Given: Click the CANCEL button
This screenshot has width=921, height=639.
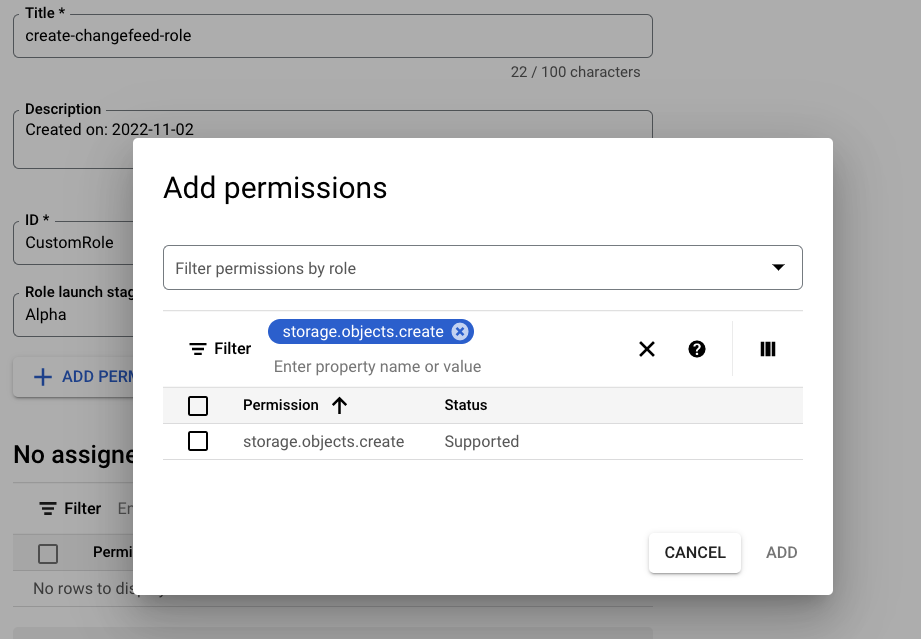Looking at the screenshot, I should [x=694, y=552].
